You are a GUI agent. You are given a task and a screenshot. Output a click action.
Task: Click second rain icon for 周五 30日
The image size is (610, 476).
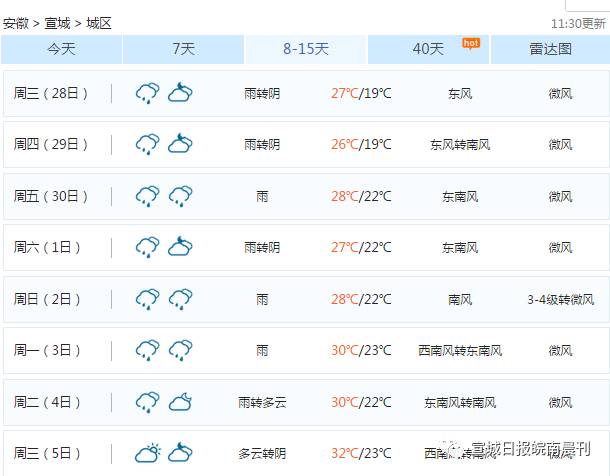tap(181, 196)
